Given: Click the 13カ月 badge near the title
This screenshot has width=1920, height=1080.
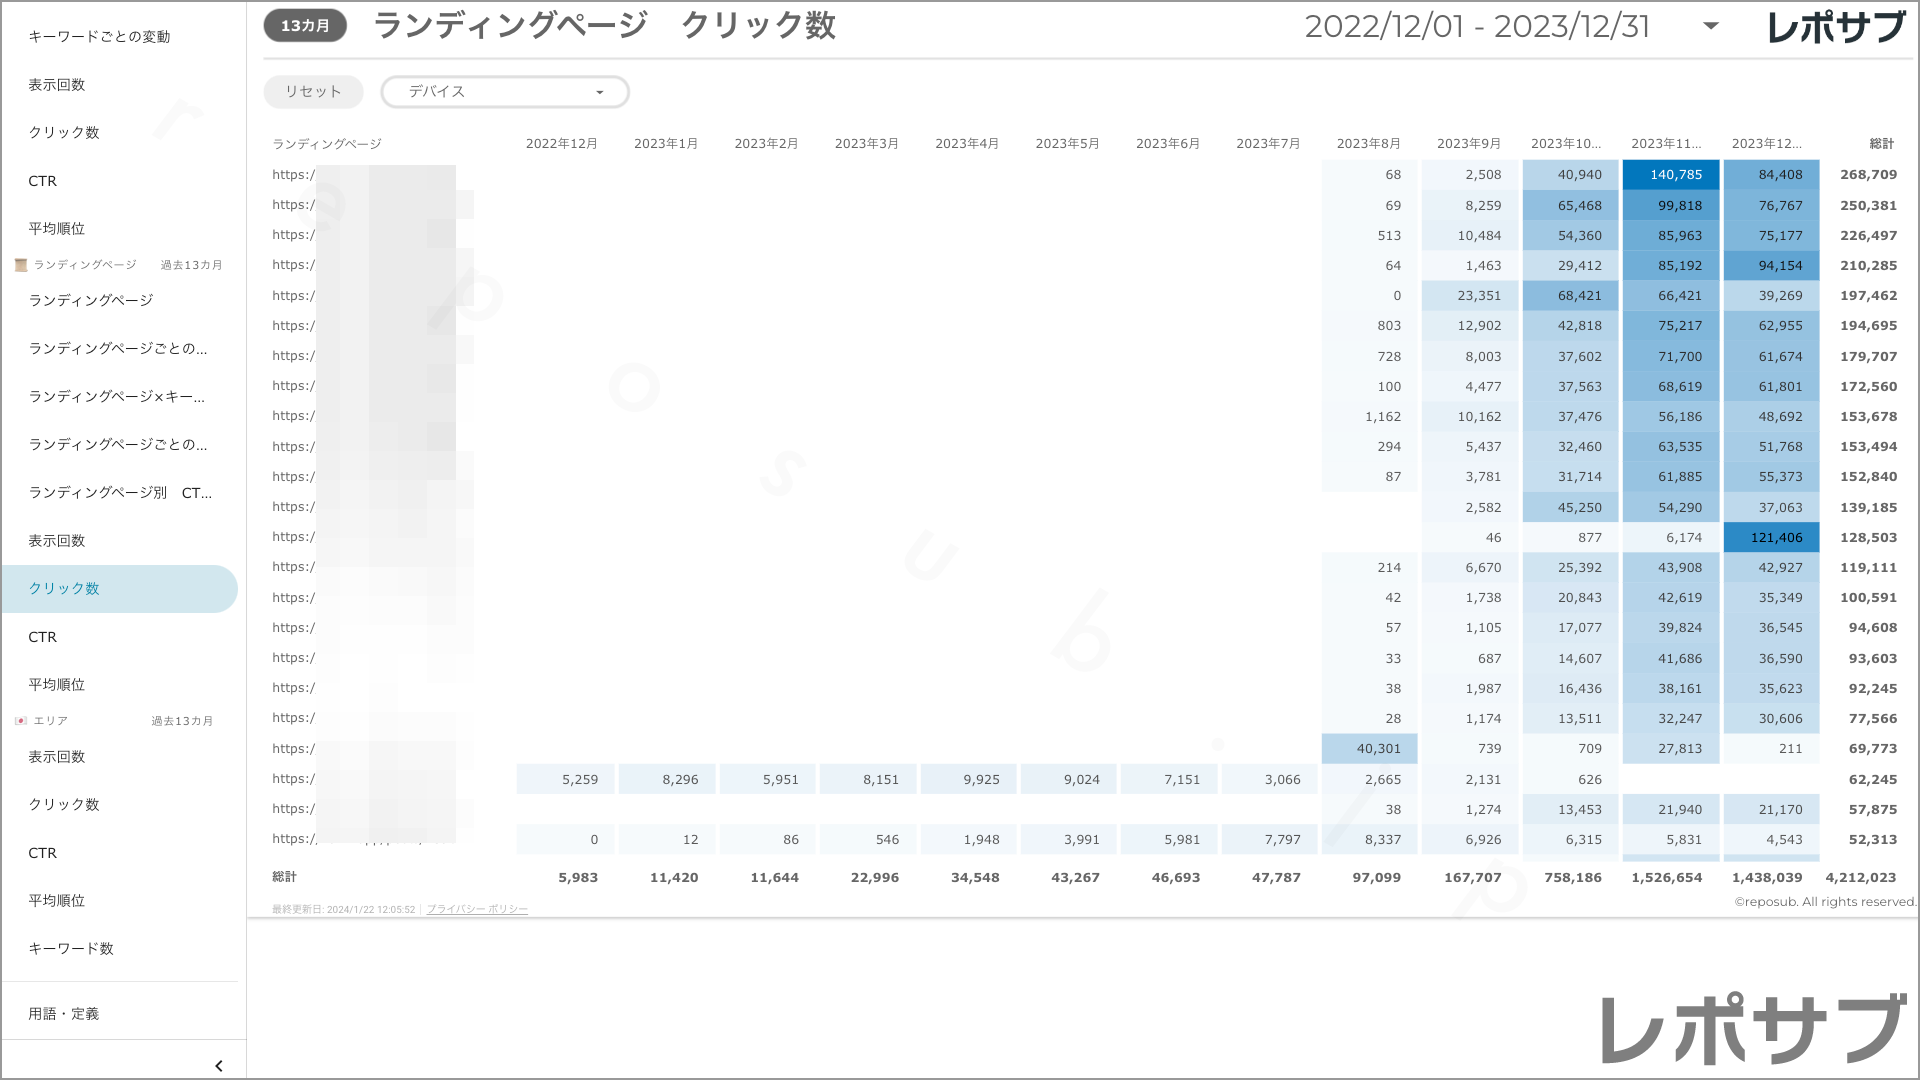Looking at the screenshot, I should pos(304,25).
